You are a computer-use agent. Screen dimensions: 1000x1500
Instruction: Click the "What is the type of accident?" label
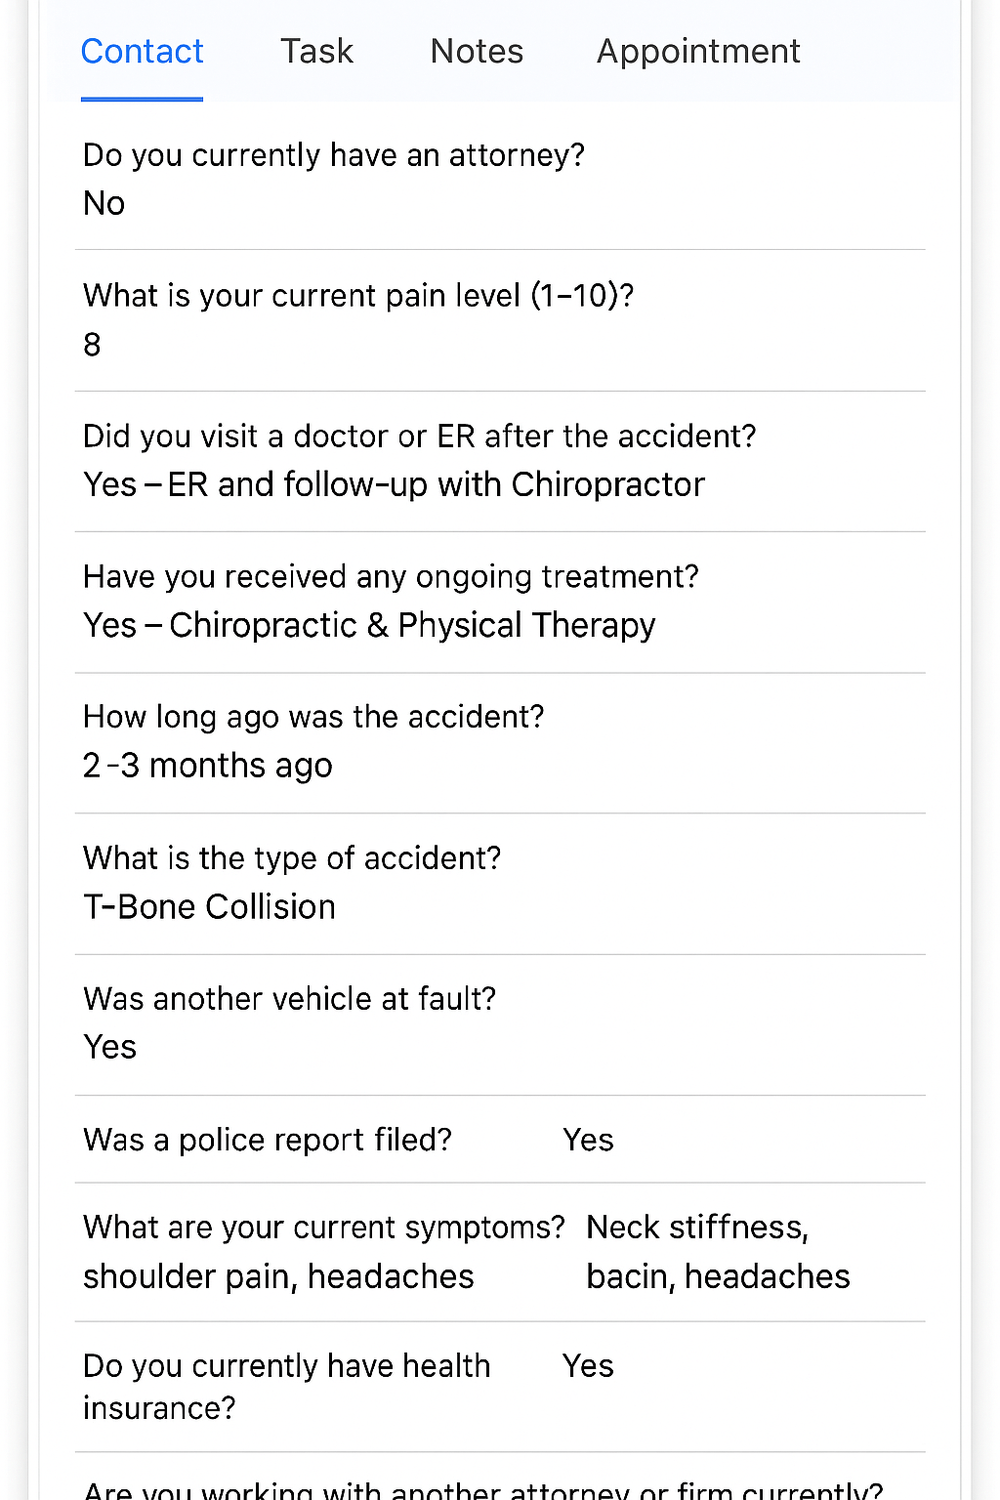coord(292,858)
